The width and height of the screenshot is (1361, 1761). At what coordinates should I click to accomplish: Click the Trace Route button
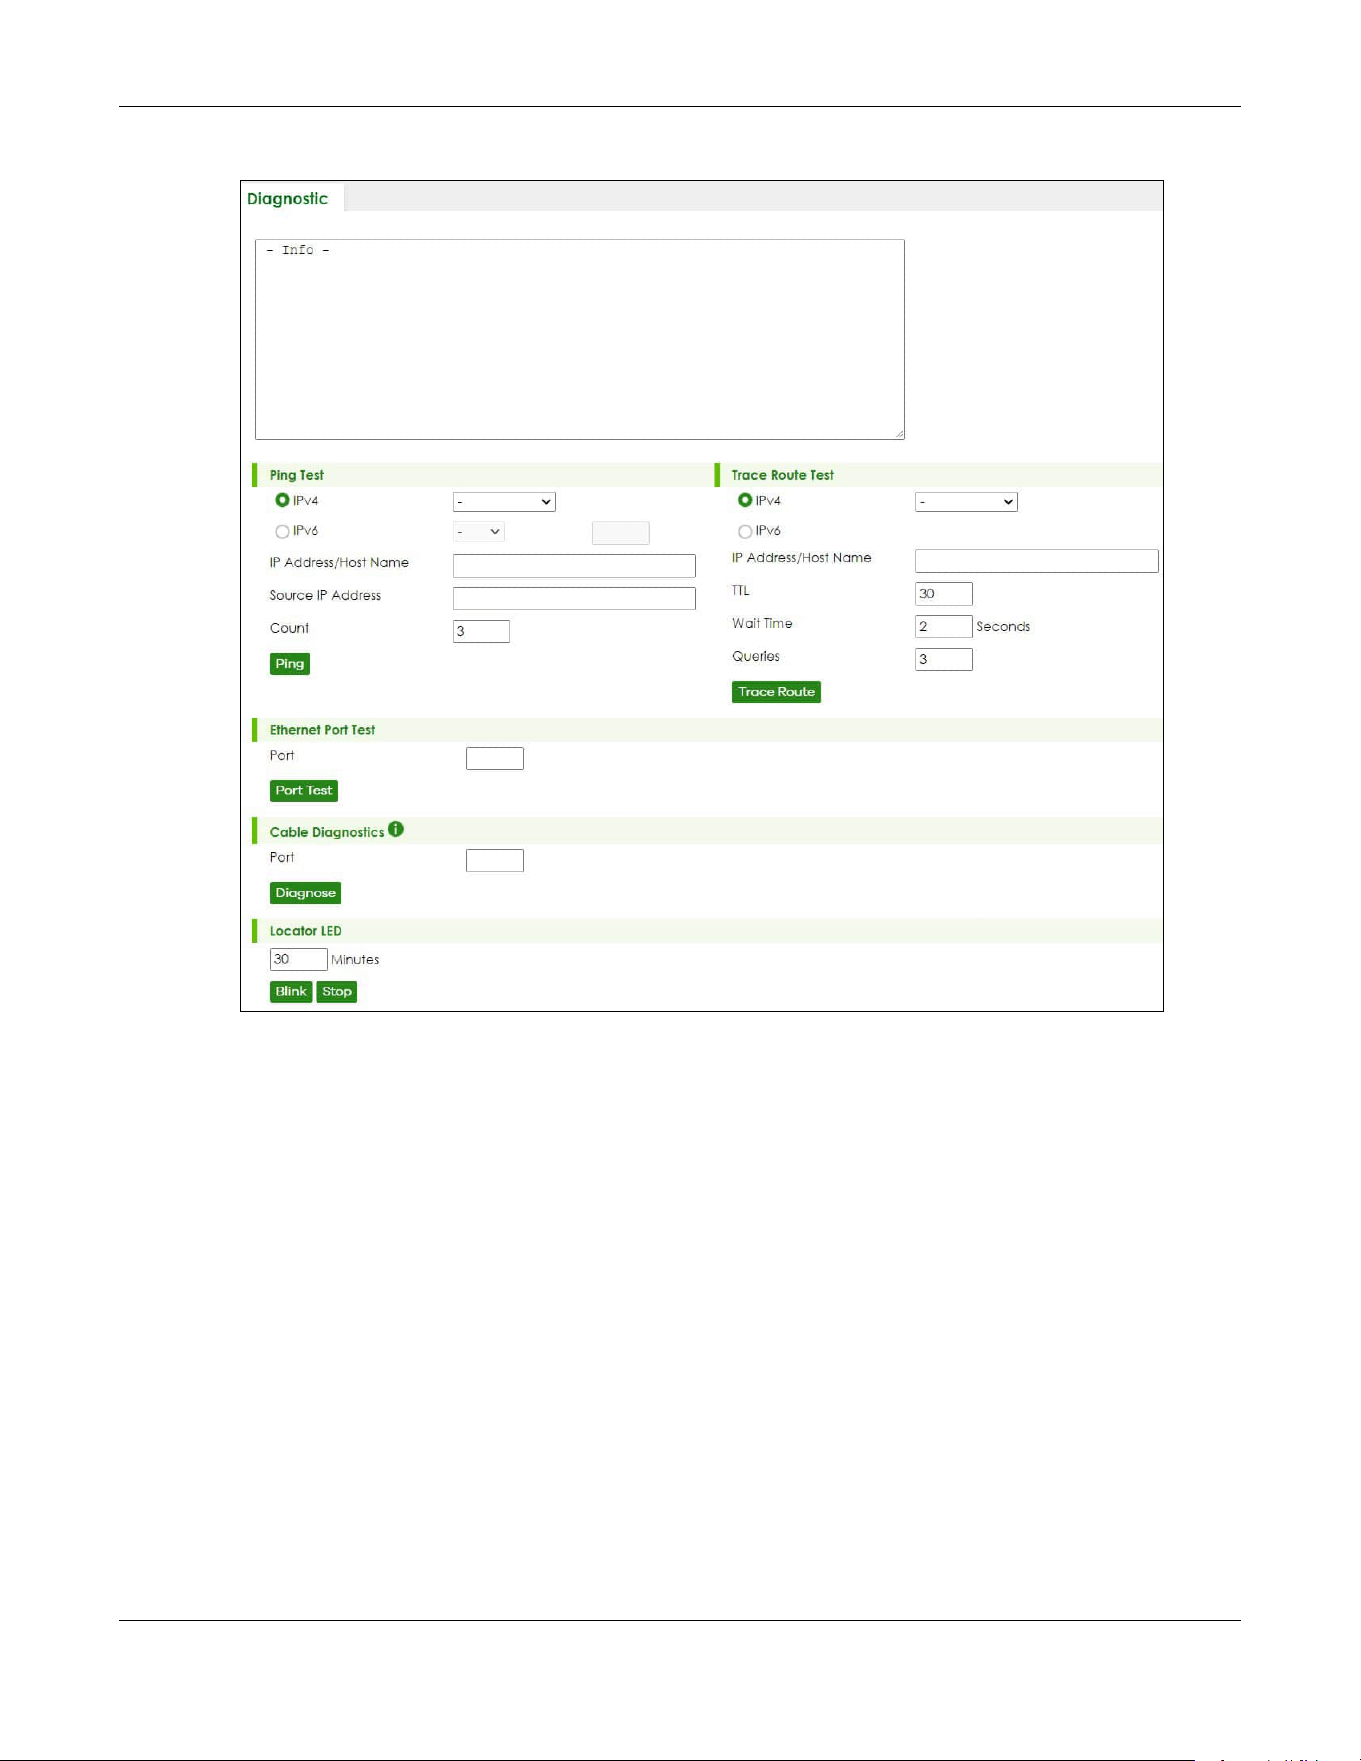coord(776,692)
